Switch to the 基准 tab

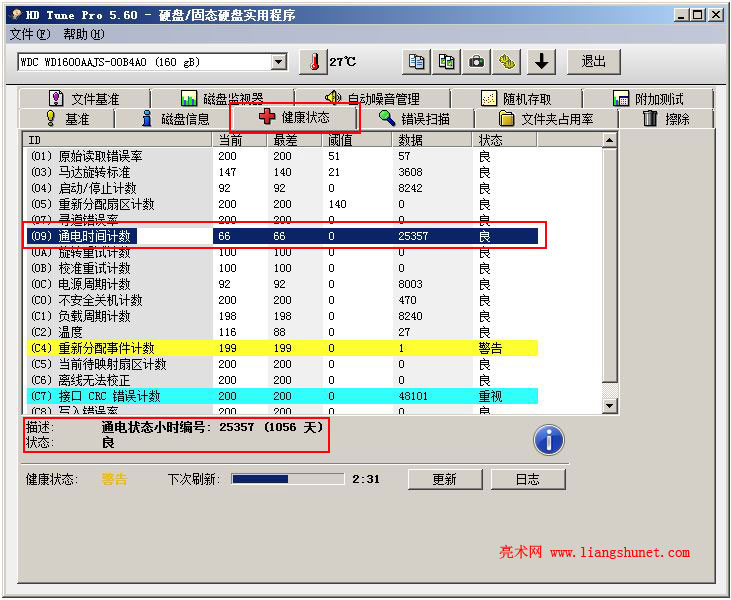click(67, 119)
